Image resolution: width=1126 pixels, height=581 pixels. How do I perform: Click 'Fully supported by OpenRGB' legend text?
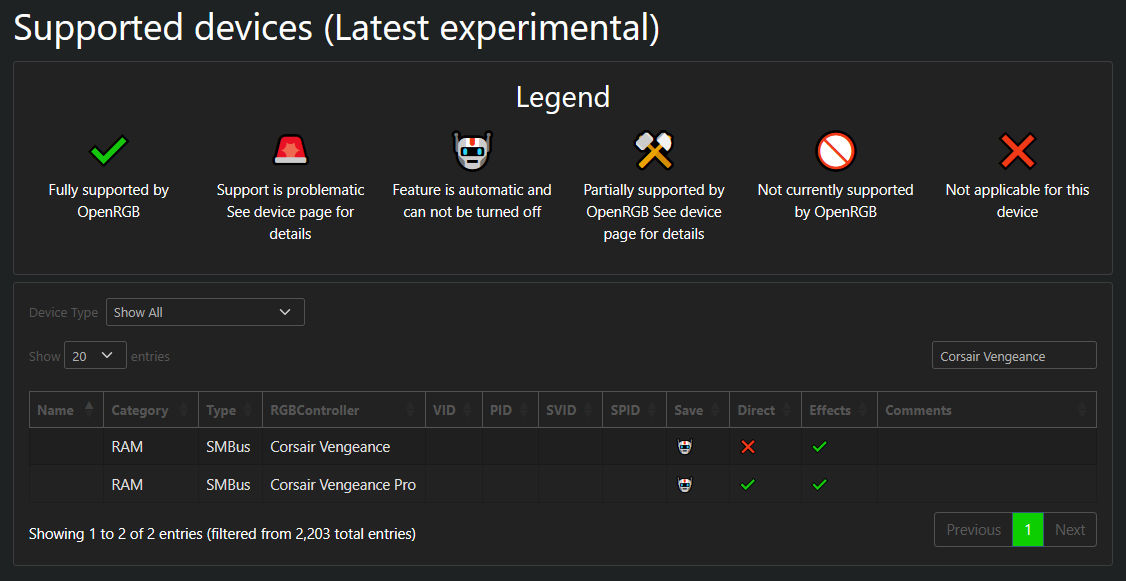108,201
